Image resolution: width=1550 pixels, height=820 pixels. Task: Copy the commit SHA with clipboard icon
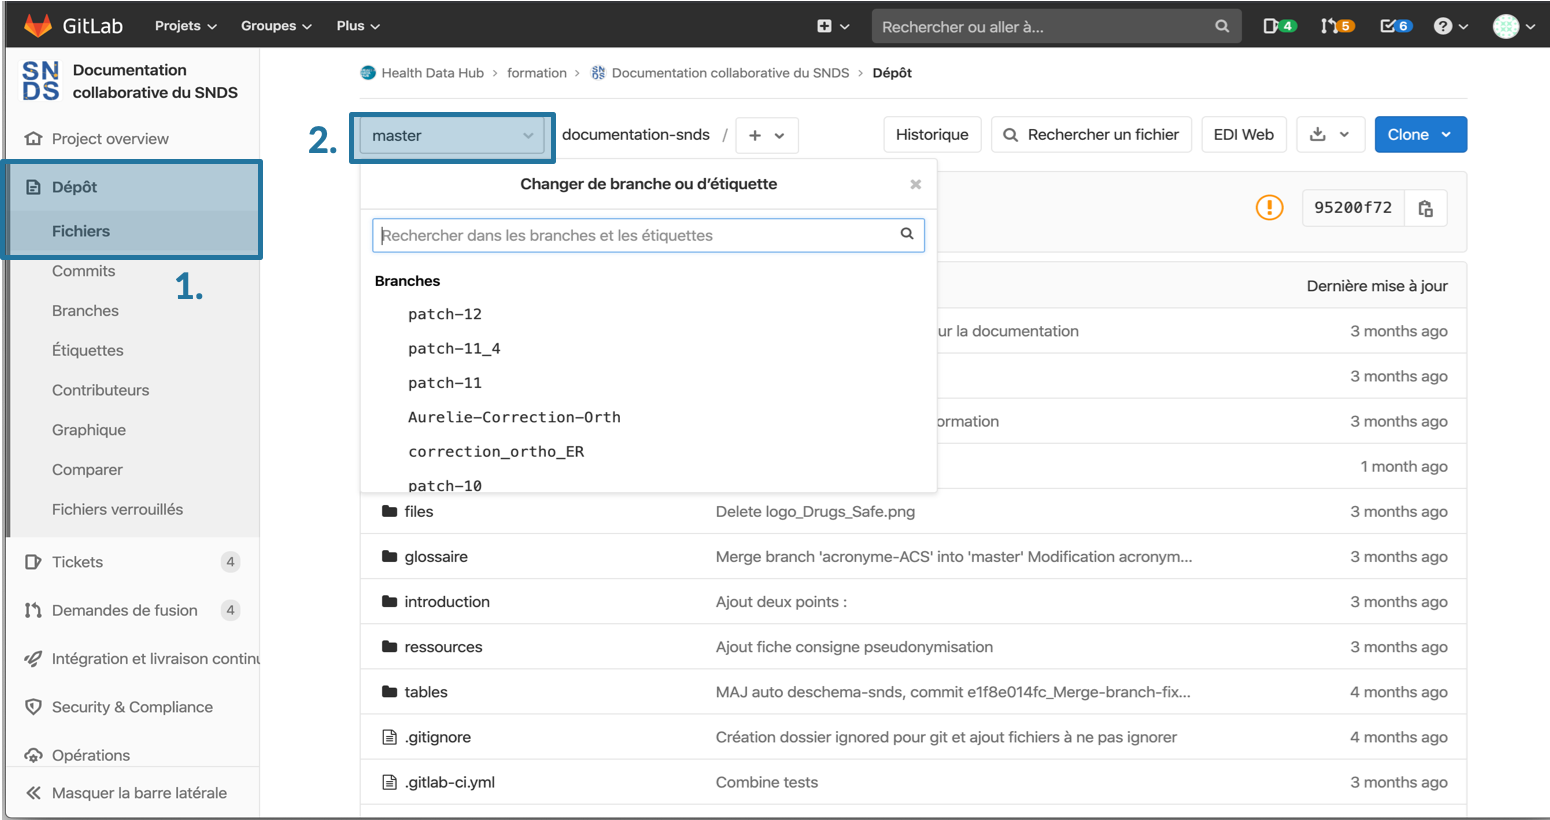(x=1425, y=208)
